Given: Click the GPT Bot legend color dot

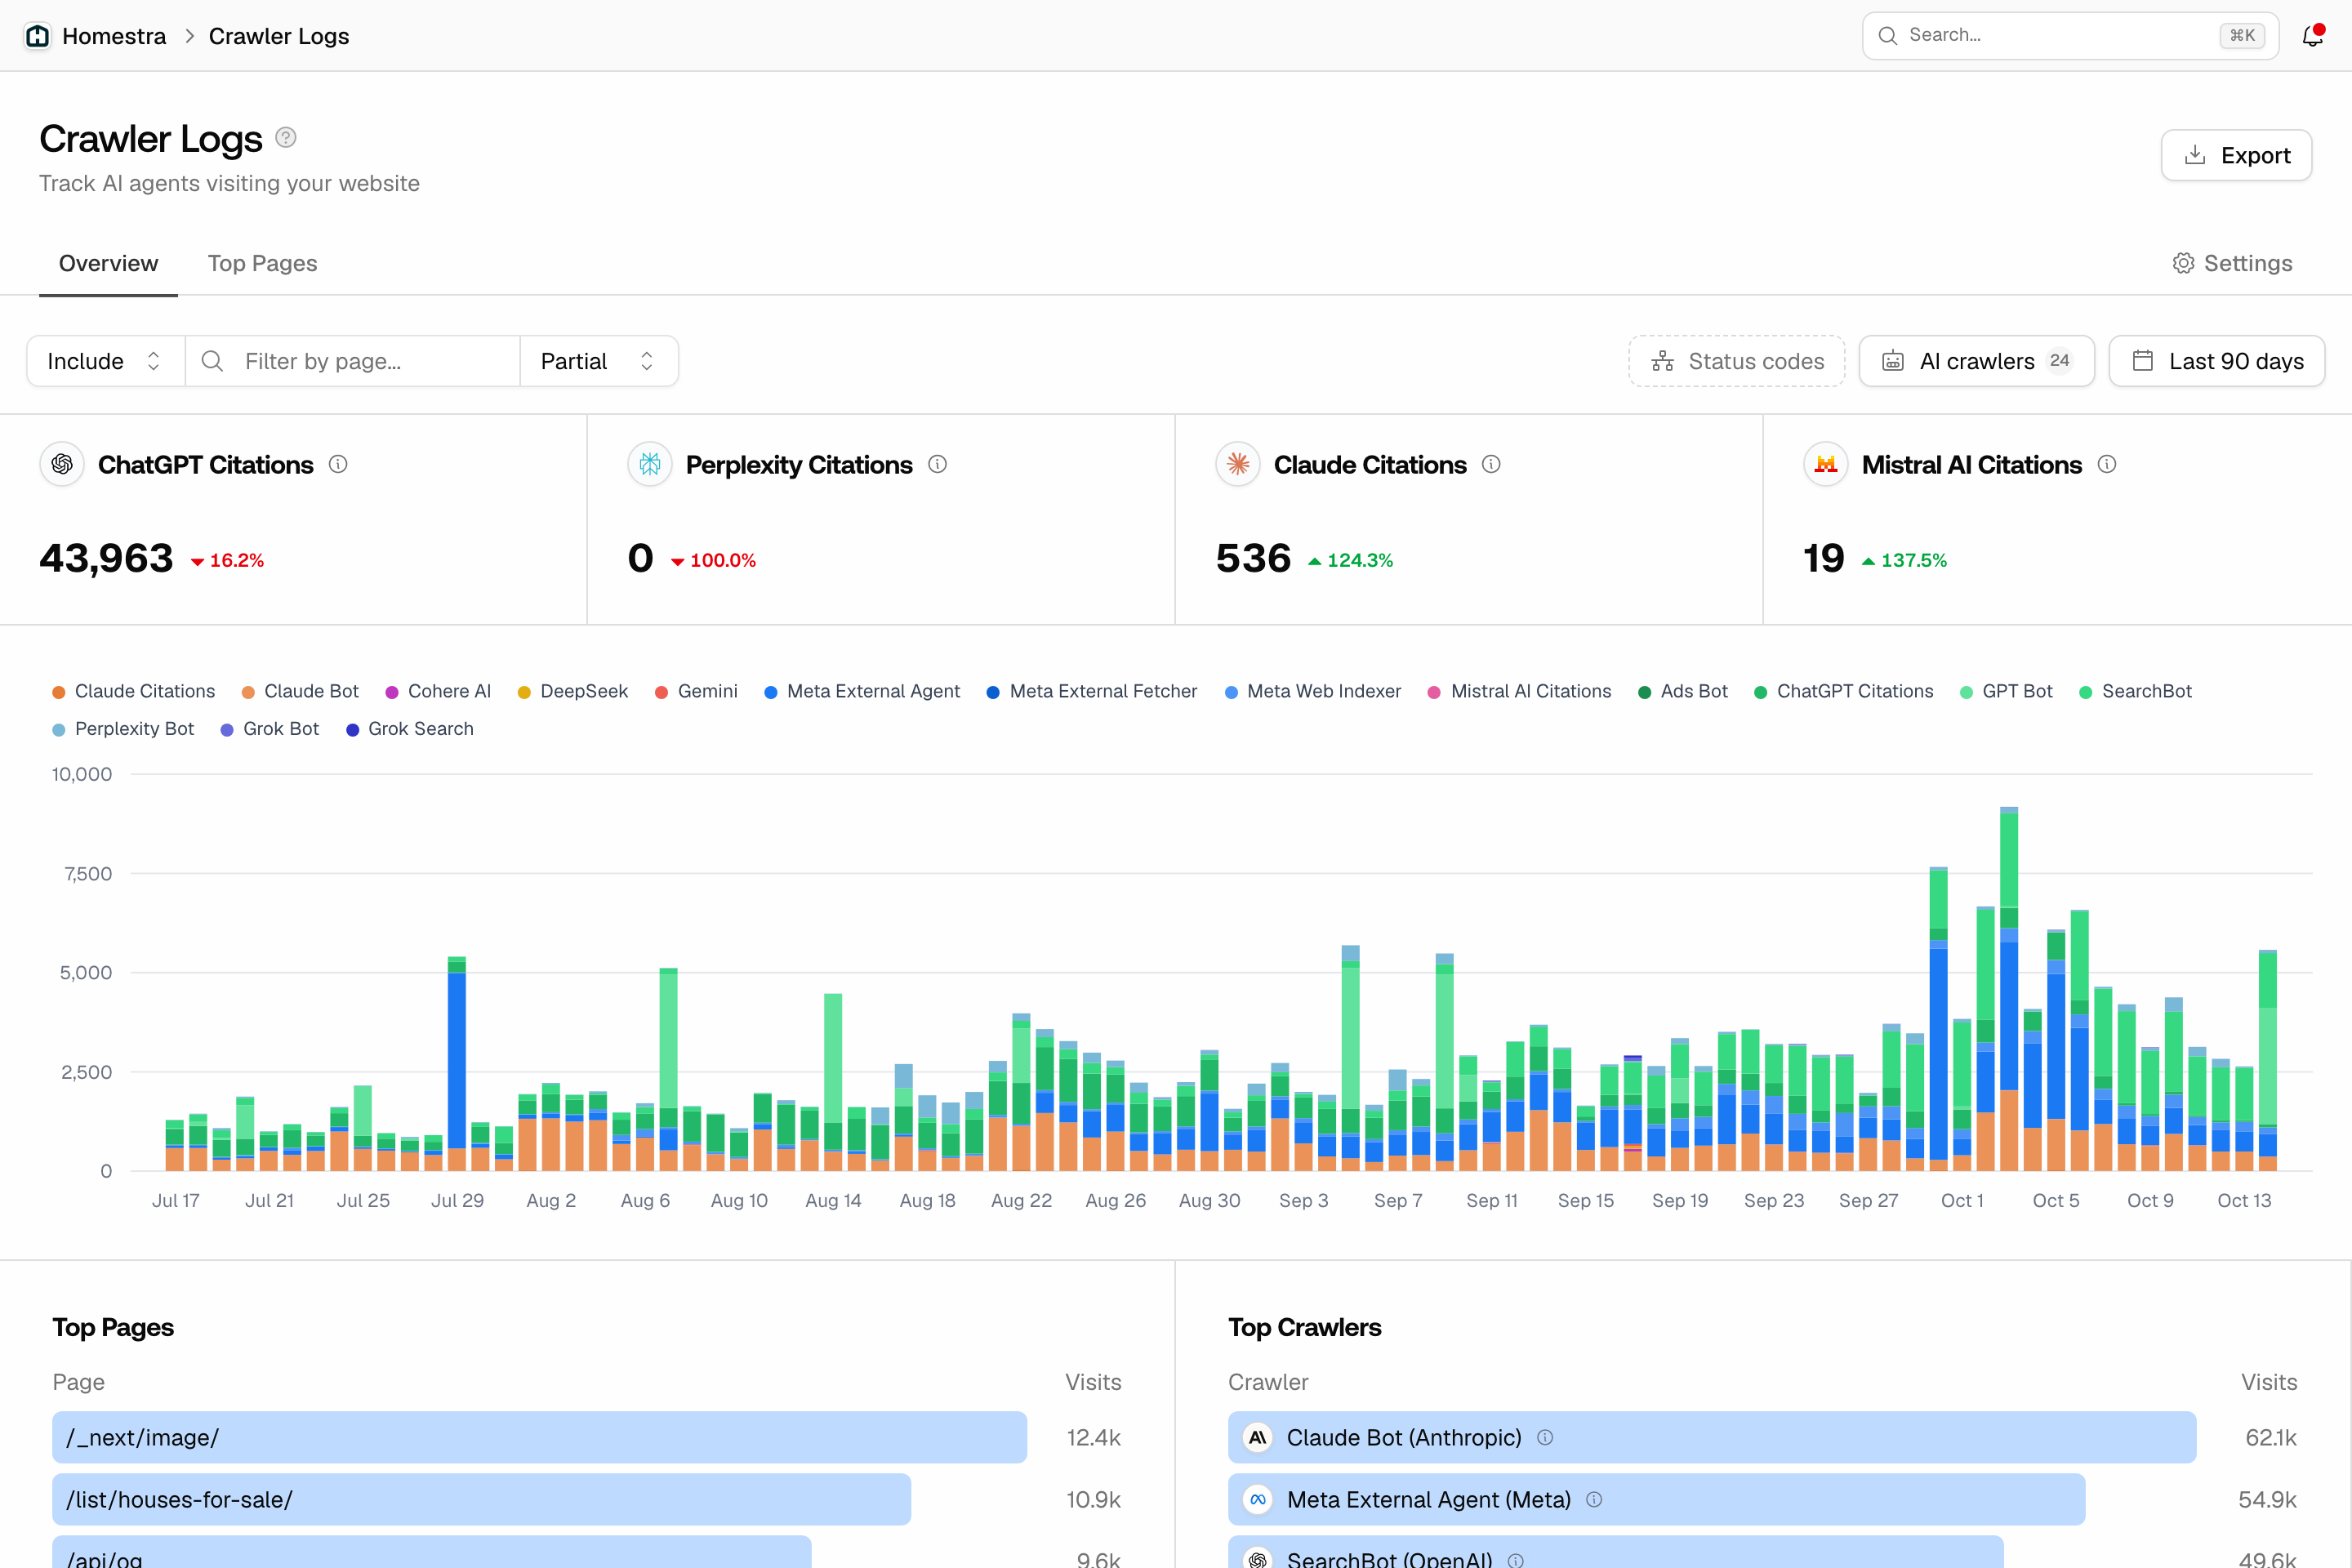Looking at the screenshot, I should click(x=1966, y=692).
